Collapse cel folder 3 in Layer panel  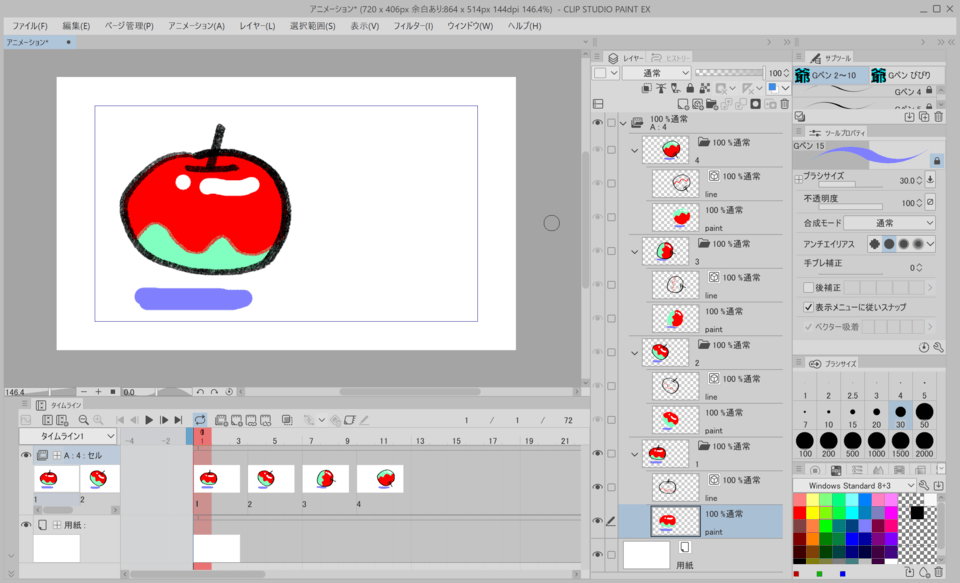634,252
